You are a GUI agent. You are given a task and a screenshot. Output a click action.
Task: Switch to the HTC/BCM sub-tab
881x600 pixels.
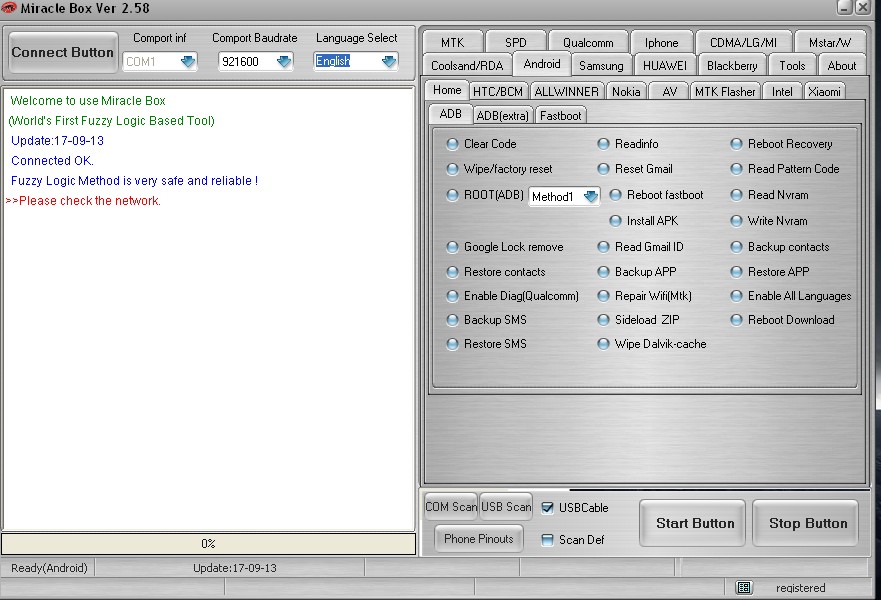pos(498,92)
